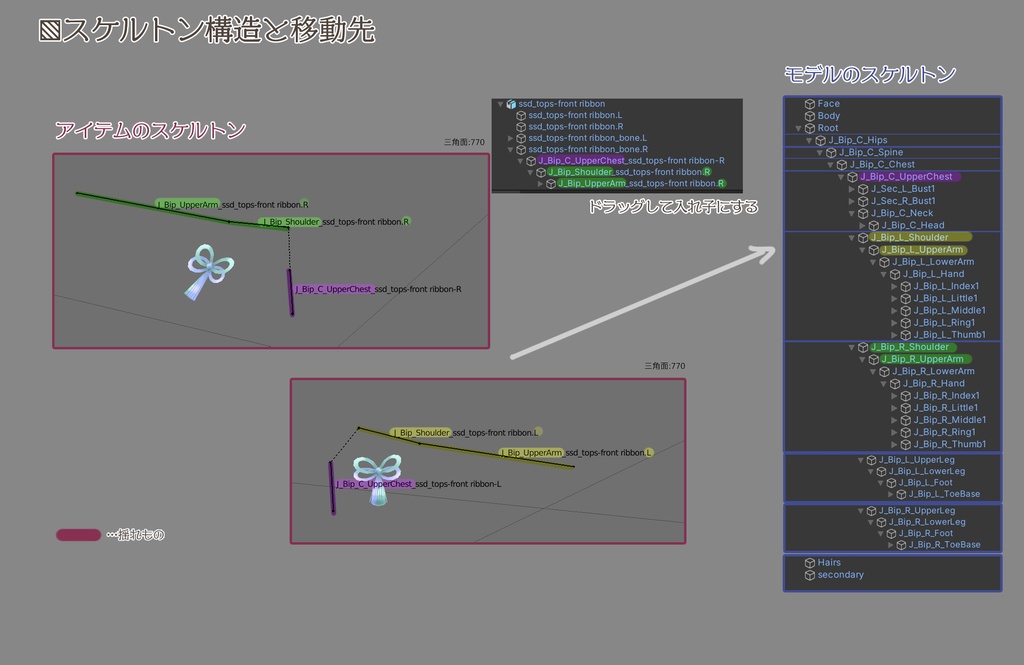This screenshot has width=1024, height=665.
Task: Click the J_Bip_R_ToeBase cube icon
Action: coord(901,545)
